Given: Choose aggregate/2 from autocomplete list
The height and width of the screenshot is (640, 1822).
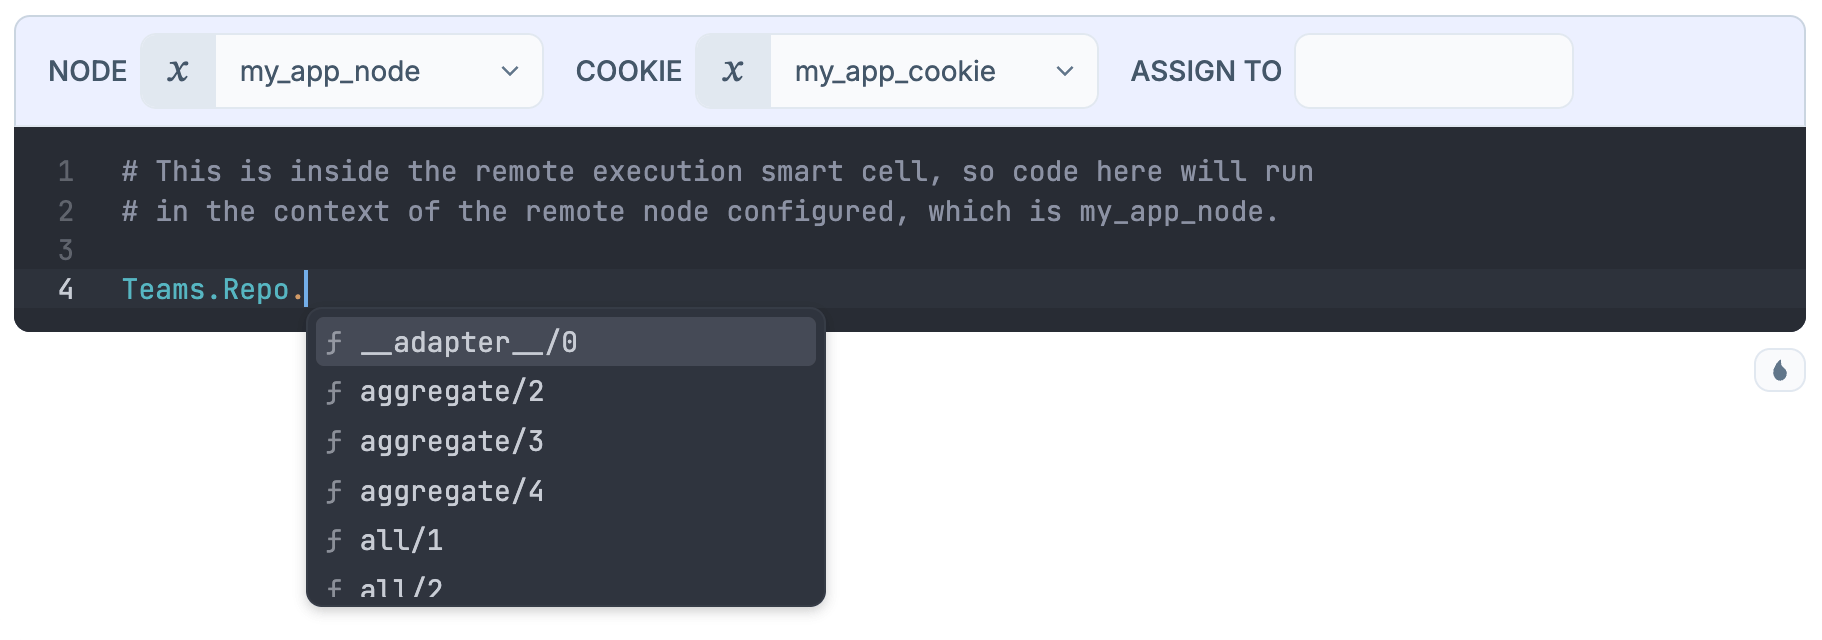Looking at the screenshot, I should pos(452,392).
